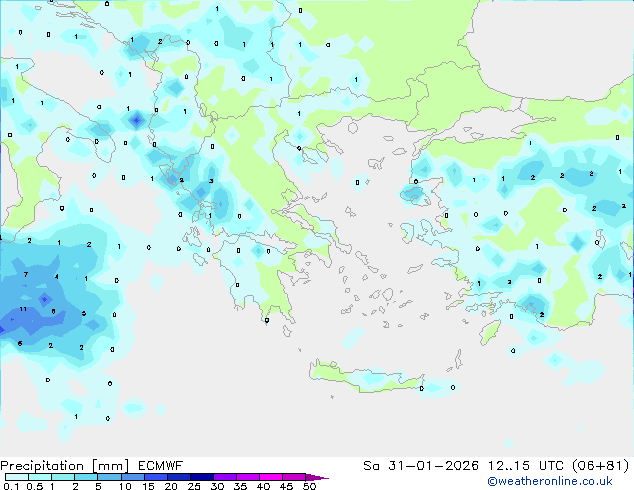This screenshot has height=490, width=634.
Task: Click the '30' legend scale label
Action: point(217,486)
